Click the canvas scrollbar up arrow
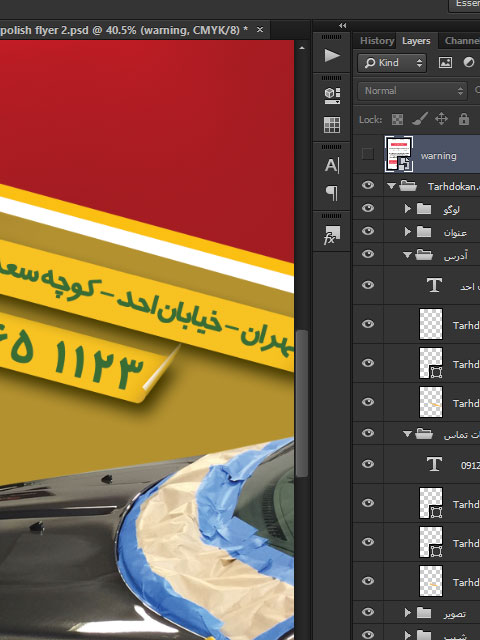The height and width of the screenshot is (640, 480). [302, 48]
